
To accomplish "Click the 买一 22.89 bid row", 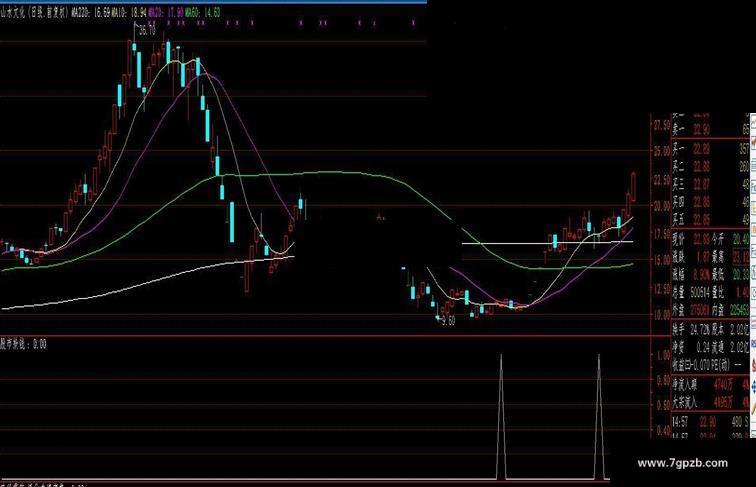I will (x=711, y=150).
